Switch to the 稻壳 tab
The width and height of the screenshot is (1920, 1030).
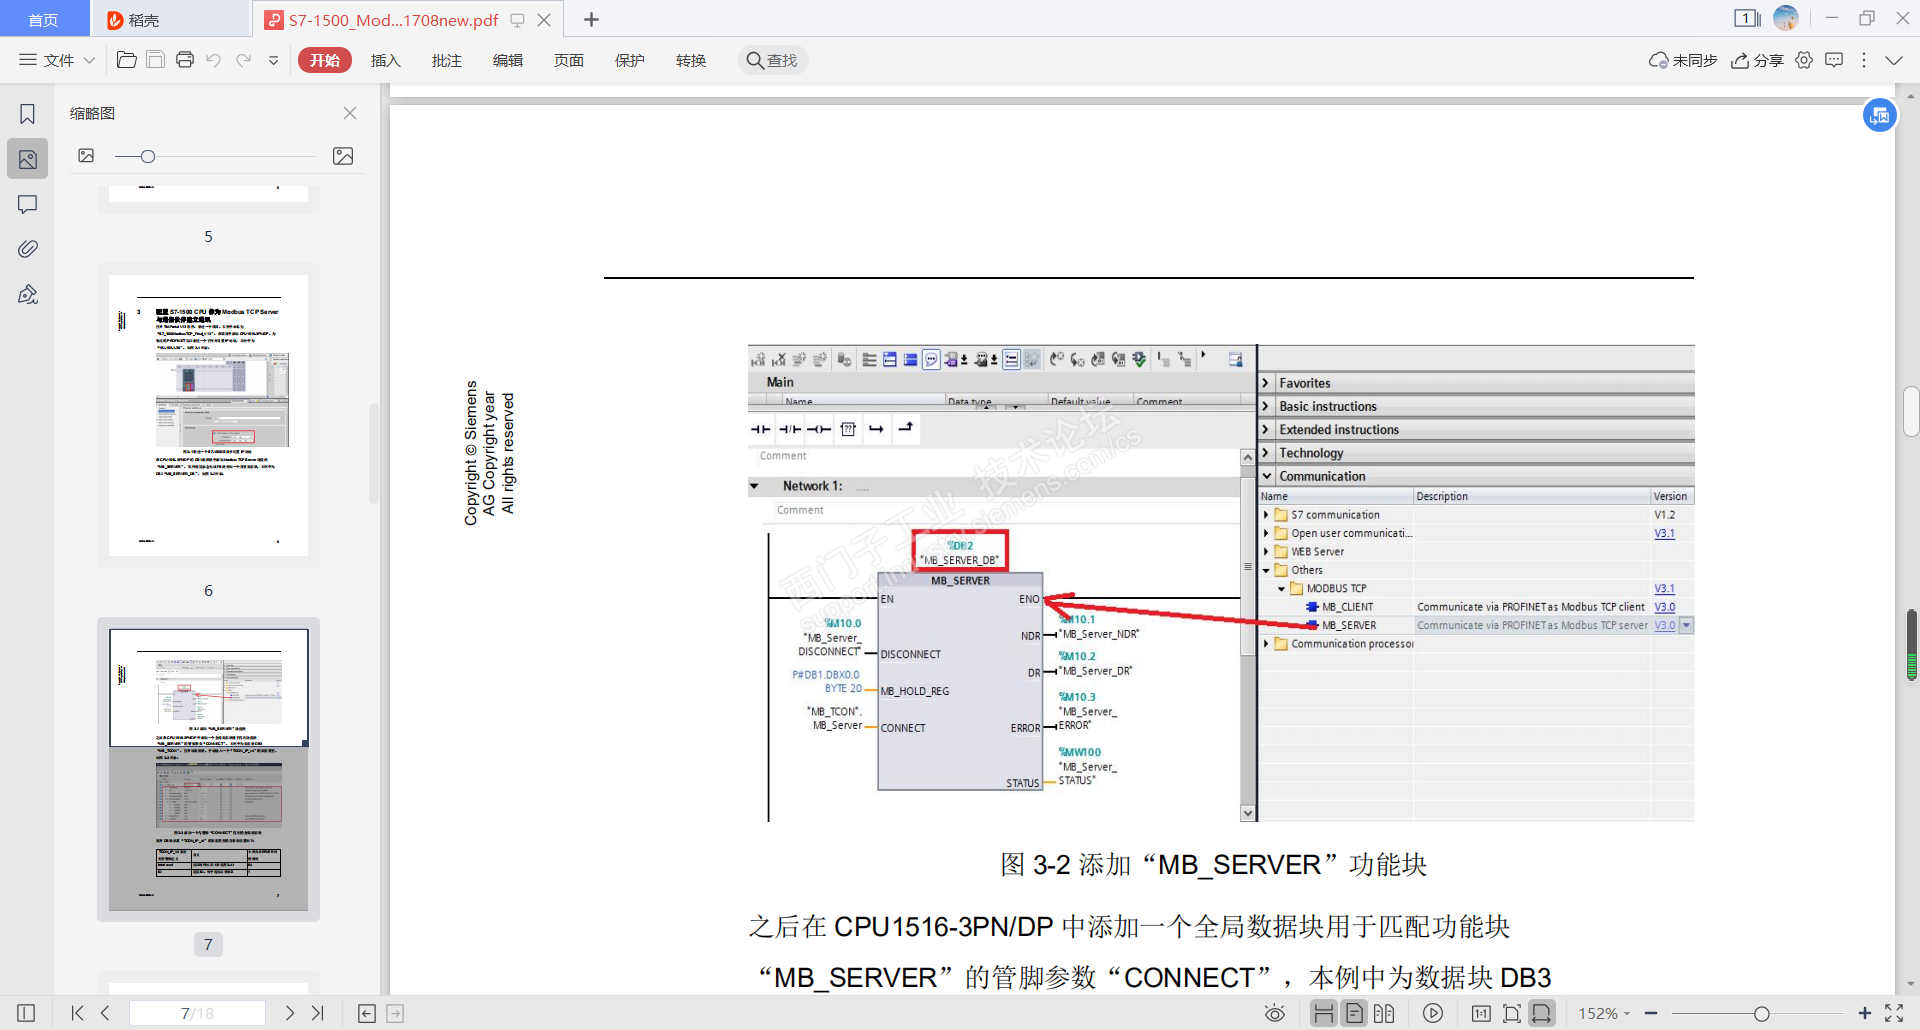pos(170,19)
